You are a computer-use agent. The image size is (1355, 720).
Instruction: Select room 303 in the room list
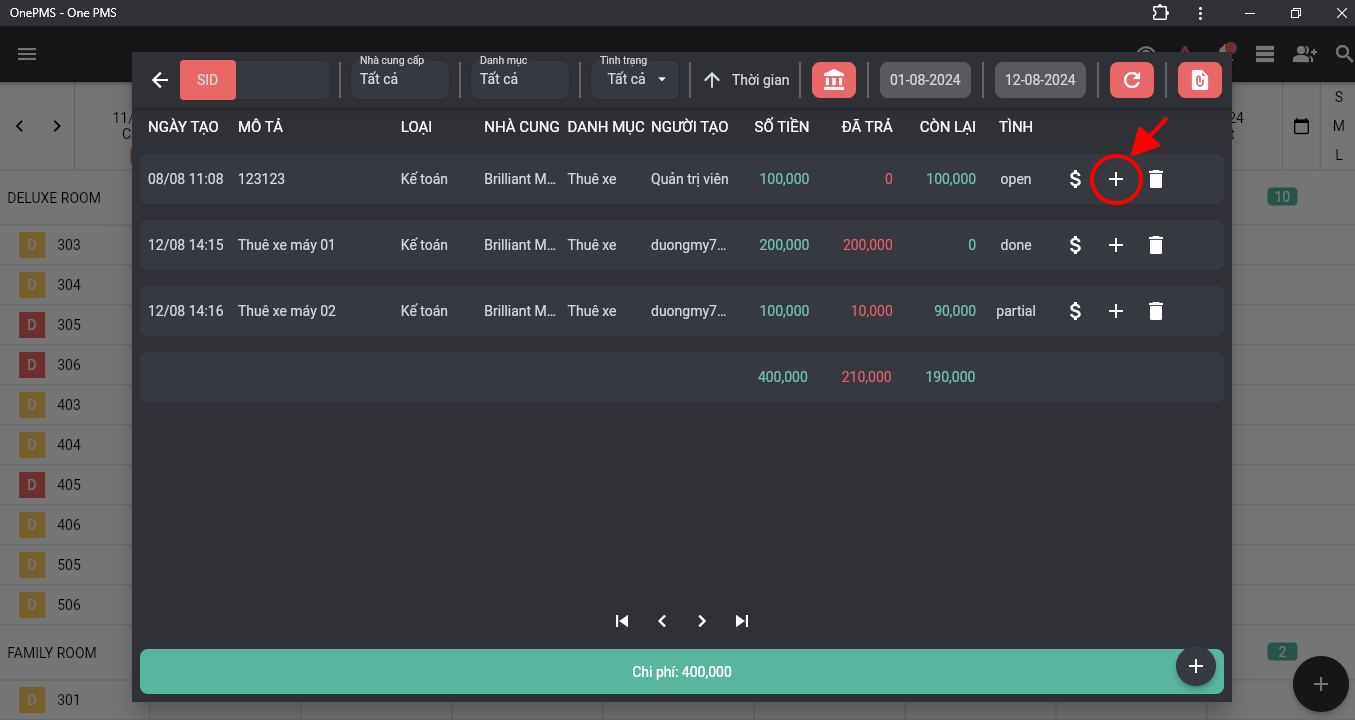pos(69,245)
